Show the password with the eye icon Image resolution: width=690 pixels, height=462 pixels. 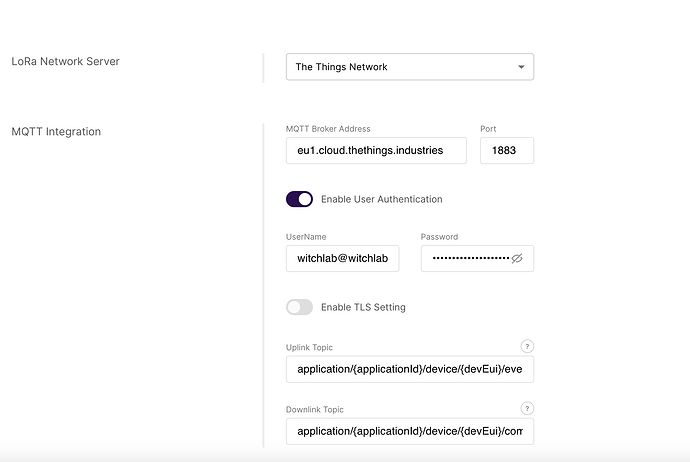point(517,258)
